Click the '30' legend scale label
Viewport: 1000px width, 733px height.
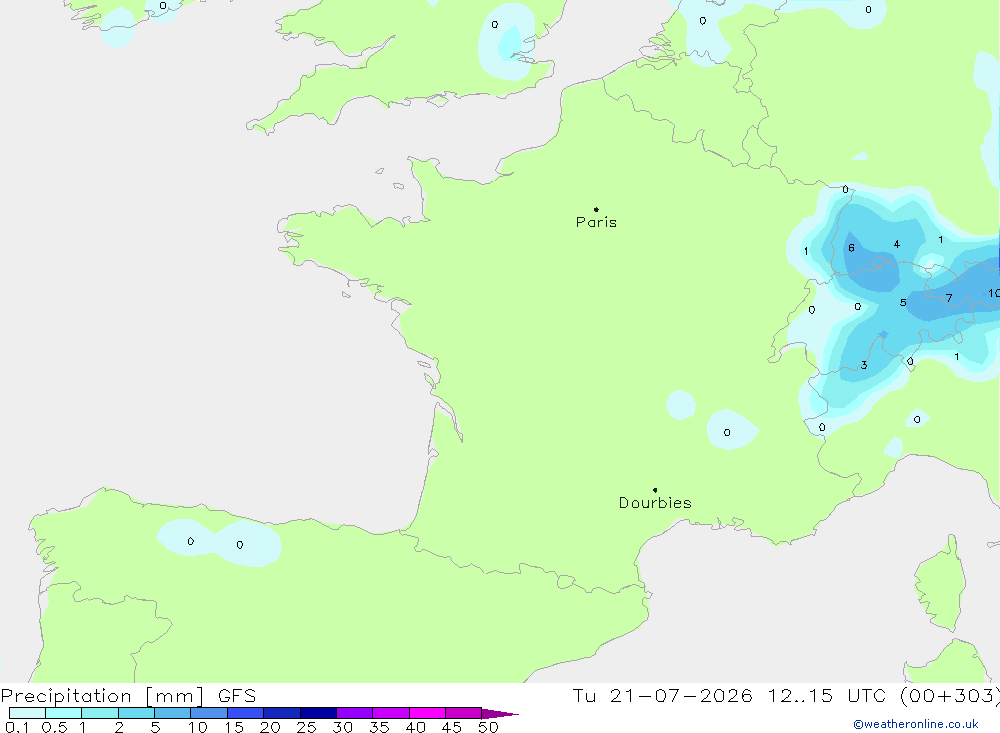342,727
